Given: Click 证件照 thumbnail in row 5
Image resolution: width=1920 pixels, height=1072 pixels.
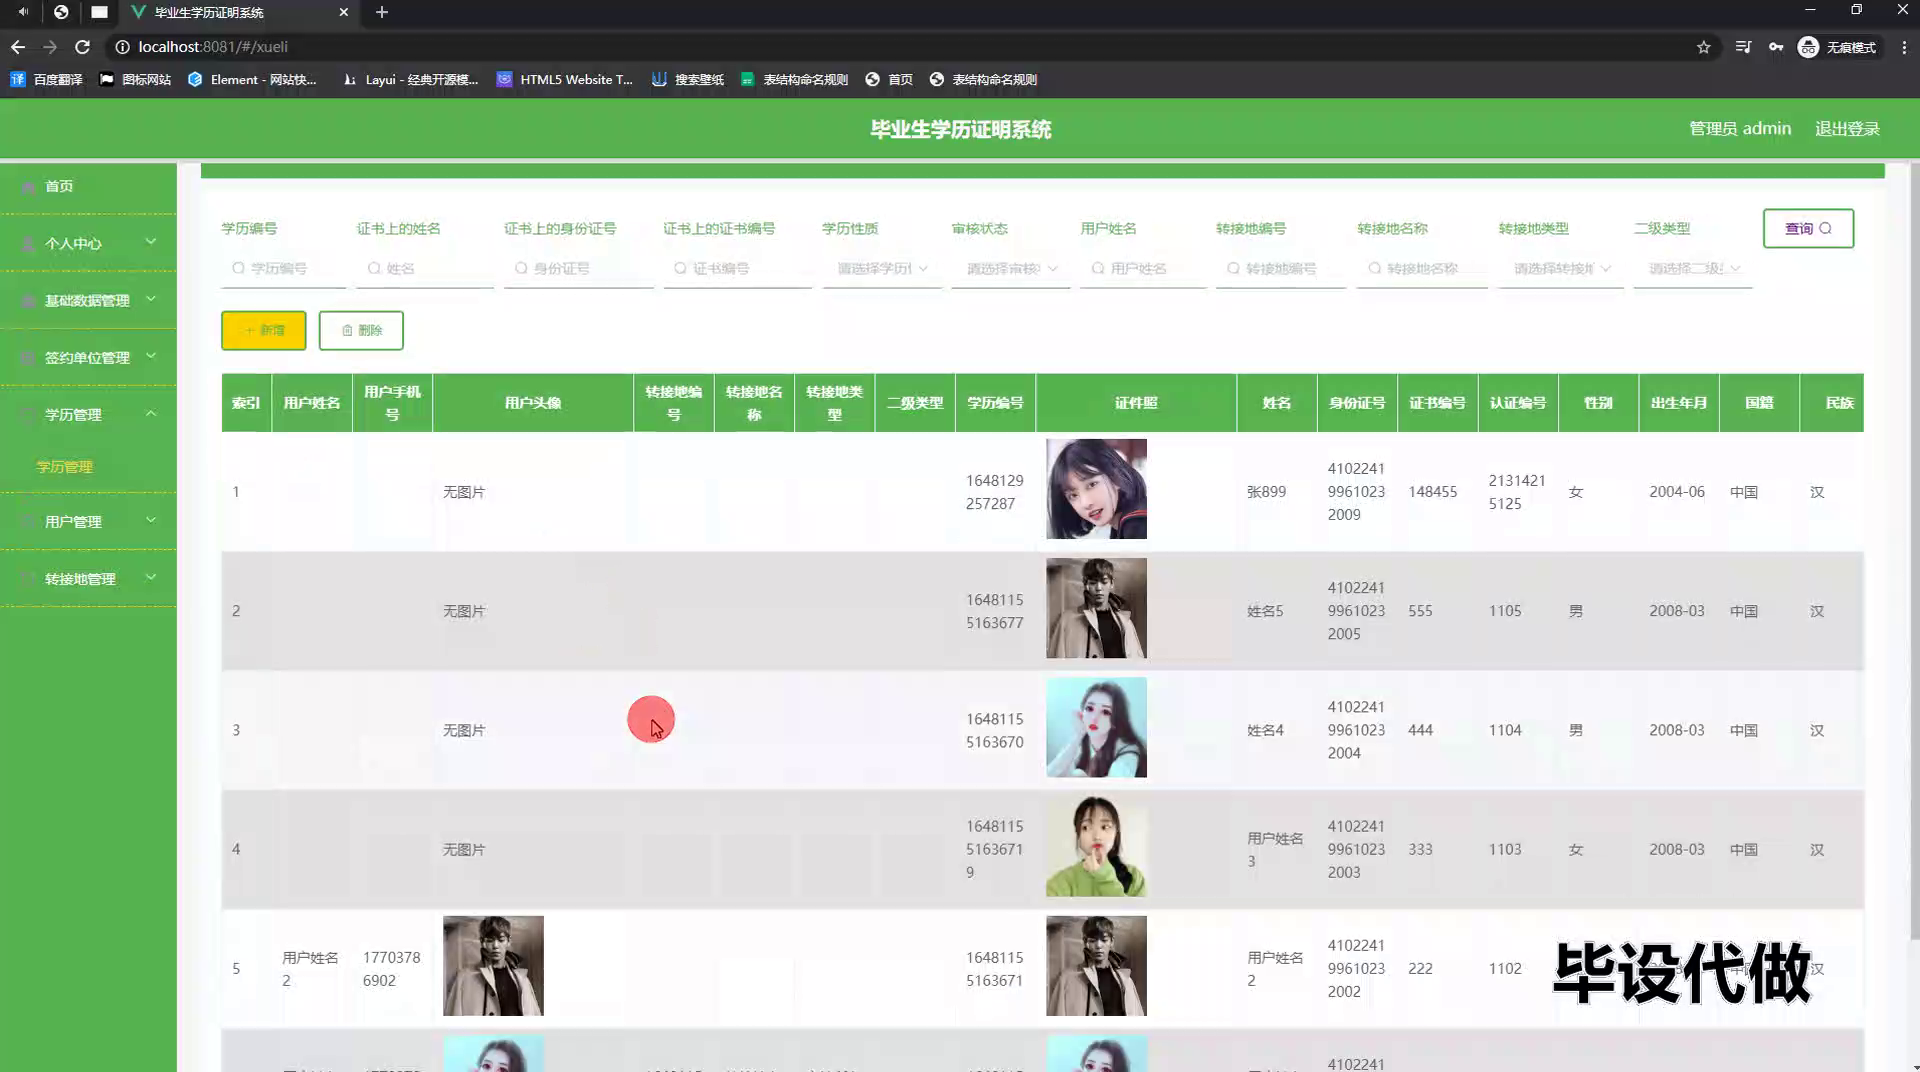Looking at the screenshot, I should [x=1096, y=966].
